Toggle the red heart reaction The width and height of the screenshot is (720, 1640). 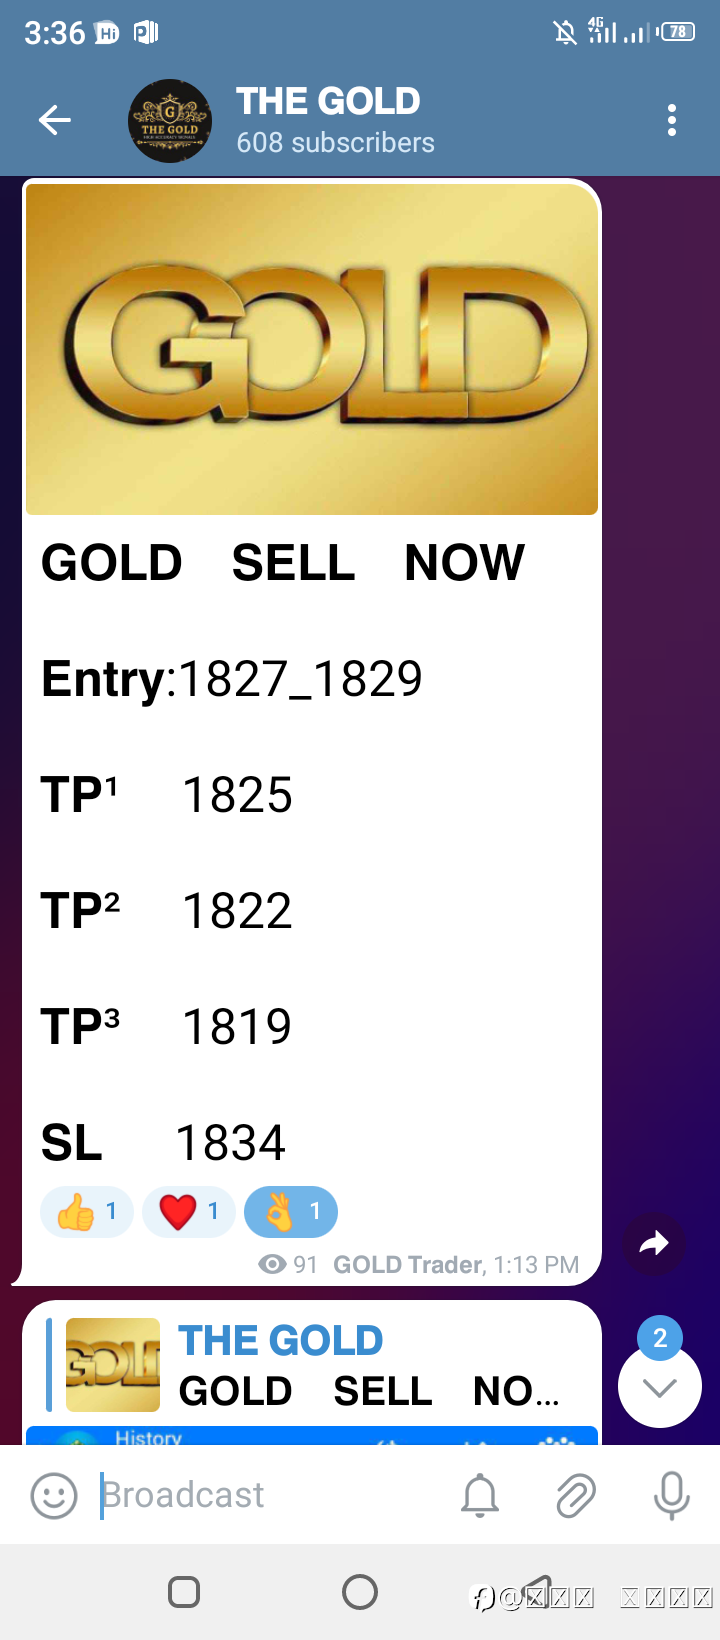[x=189, y=1212]
